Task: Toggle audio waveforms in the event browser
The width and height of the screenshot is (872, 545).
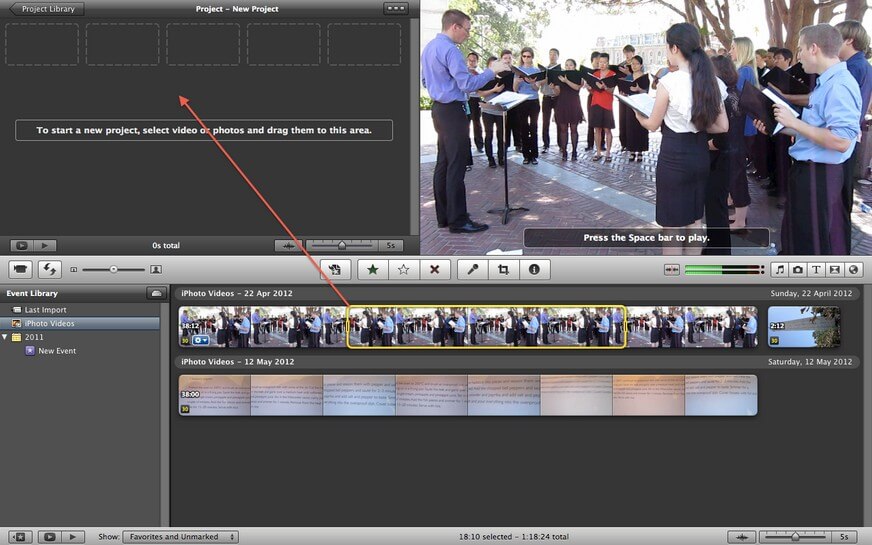Action: click(742, 537)
